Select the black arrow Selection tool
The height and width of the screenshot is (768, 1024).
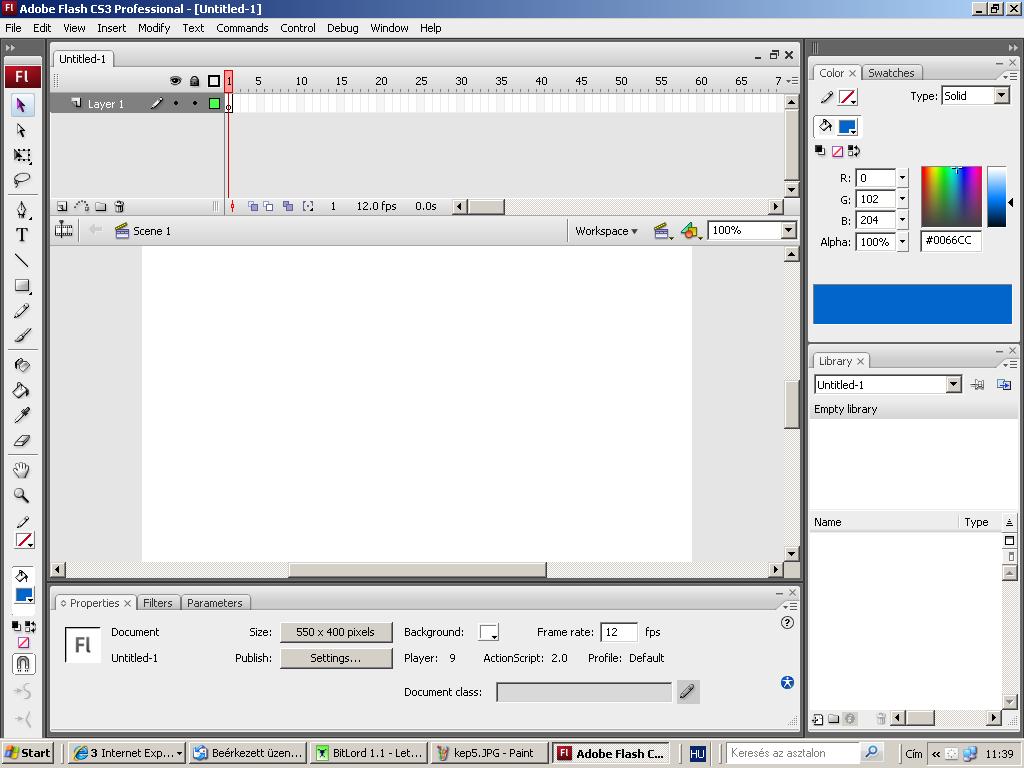[22, 104]
